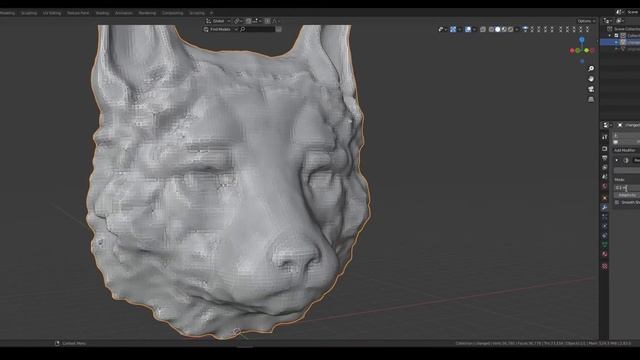Toggle show overlays in viewport header
This screenshot has height=360, width=640.
[x=468, y=29]
